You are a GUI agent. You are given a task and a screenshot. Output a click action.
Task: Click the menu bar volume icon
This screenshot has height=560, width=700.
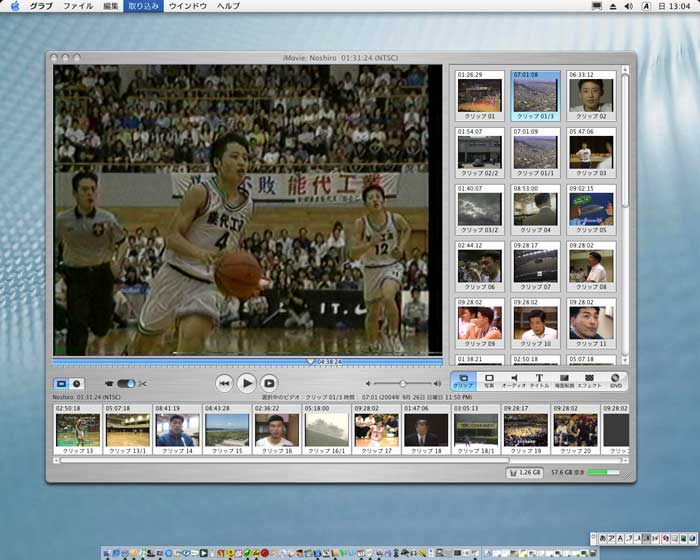click(x=629, y=6)
